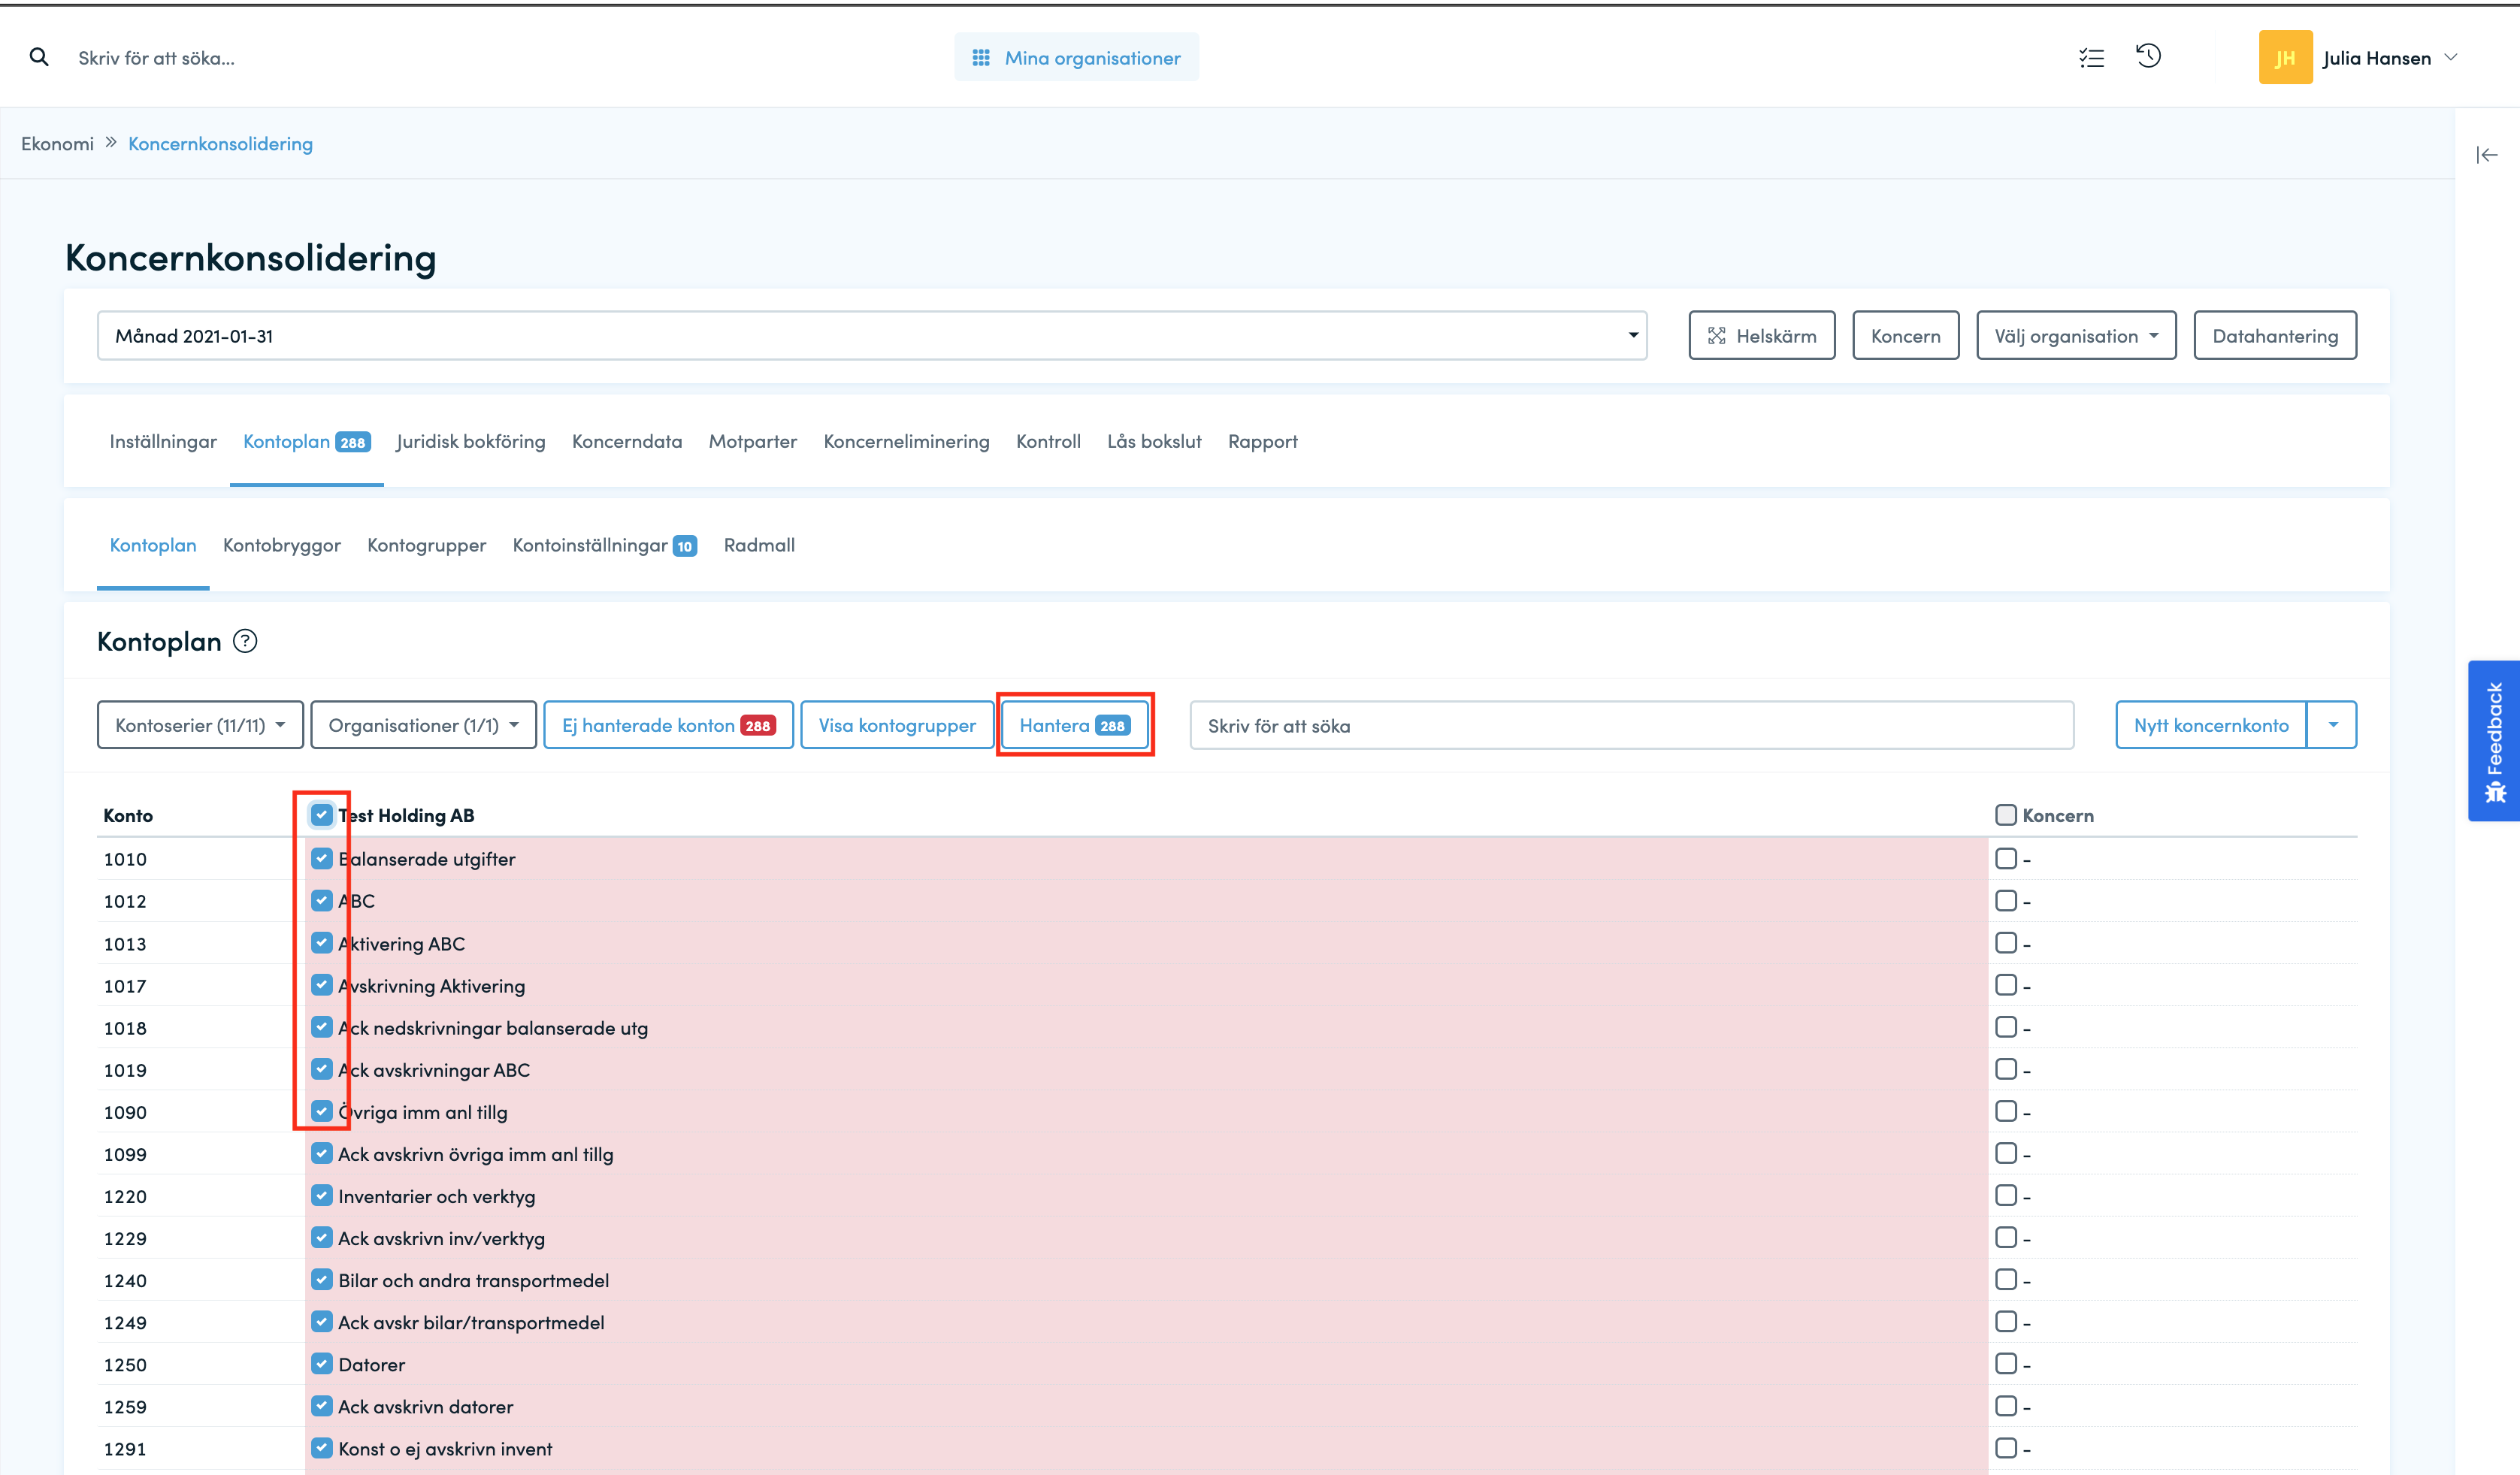
Task: Open the Rapport tab
Action: (x=1262, y=441)
